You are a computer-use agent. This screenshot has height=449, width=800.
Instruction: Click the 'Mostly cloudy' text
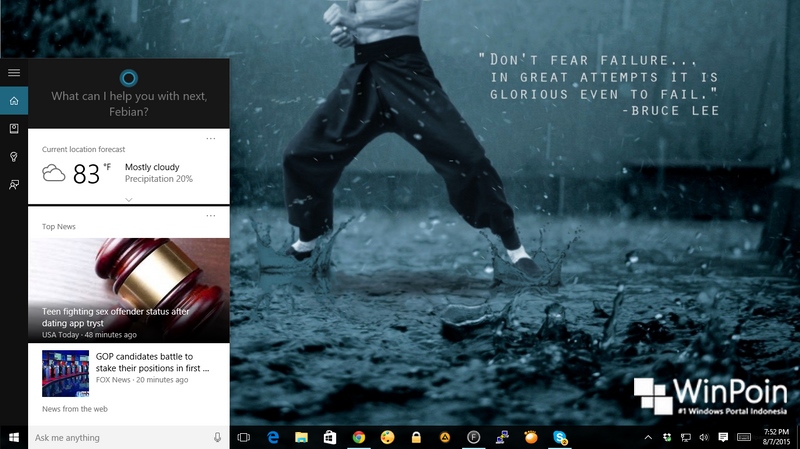[x=152, y=167]
